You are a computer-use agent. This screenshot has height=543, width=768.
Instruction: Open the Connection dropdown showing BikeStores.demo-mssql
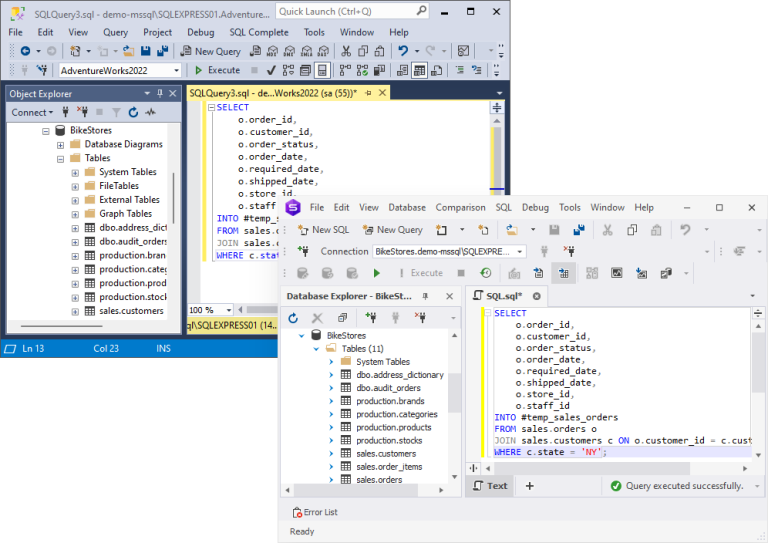(519, 251)
